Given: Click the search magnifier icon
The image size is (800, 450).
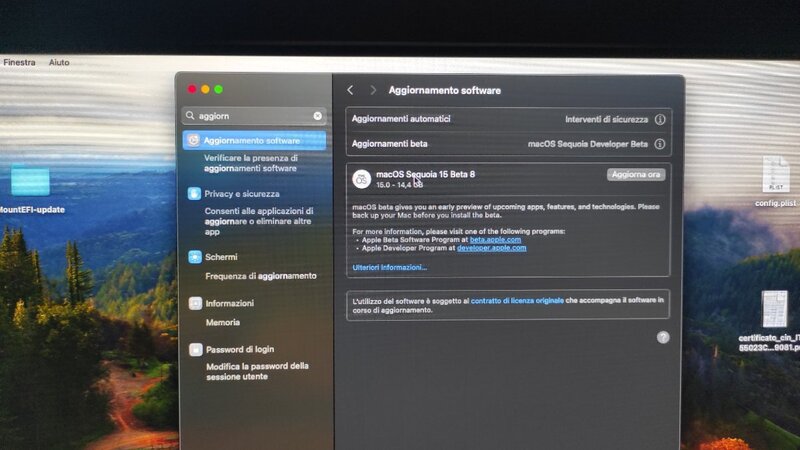Looking at the screenshot, I should point(190,116).
